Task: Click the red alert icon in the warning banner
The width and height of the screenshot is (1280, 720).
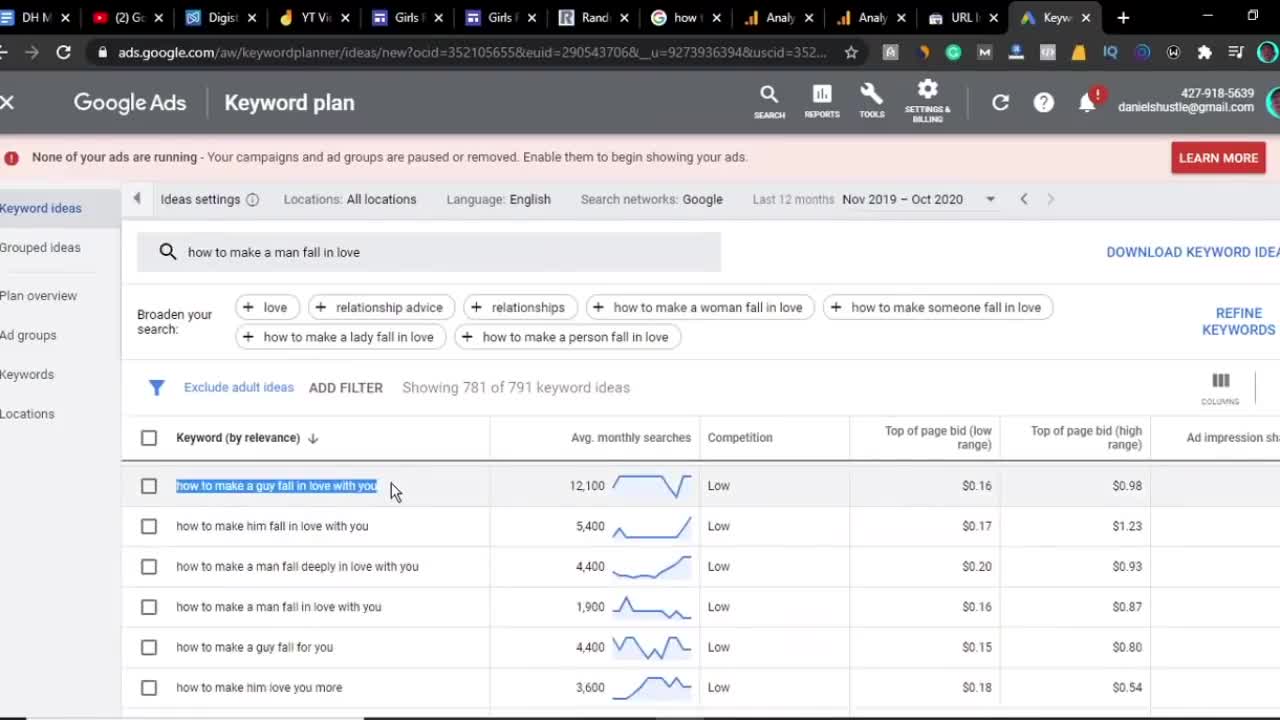Action: 11,157
